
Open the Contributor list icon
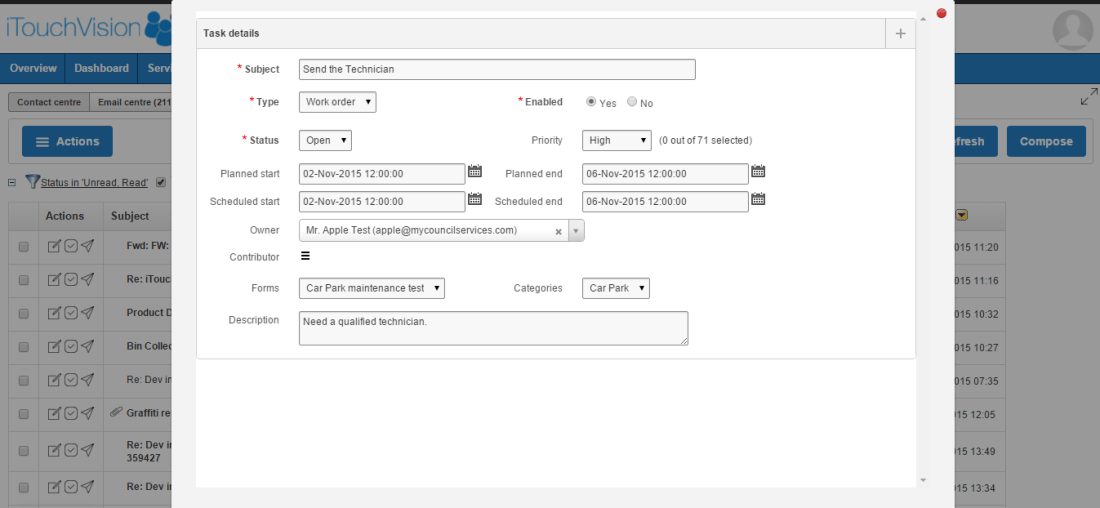click(x=305, y=256)
